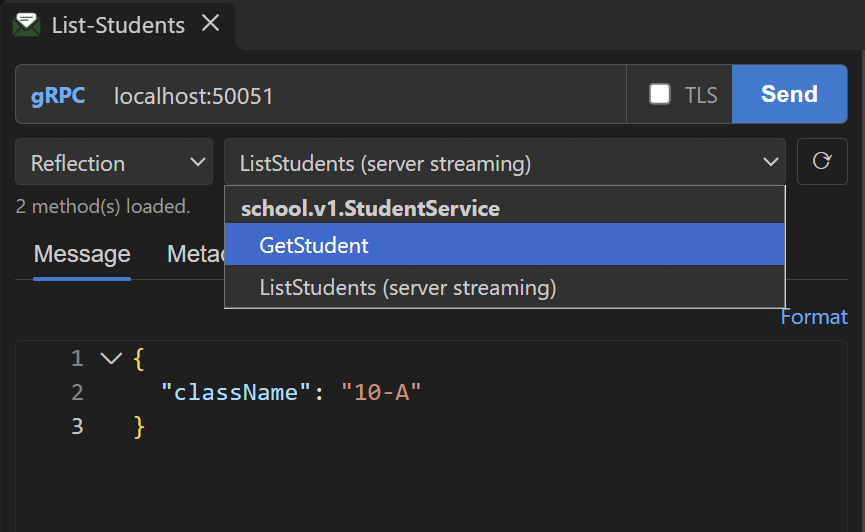Screen dimensions: 865x532
Task: Open the Reflection source dropdown
Action: [x=114, y=162]
